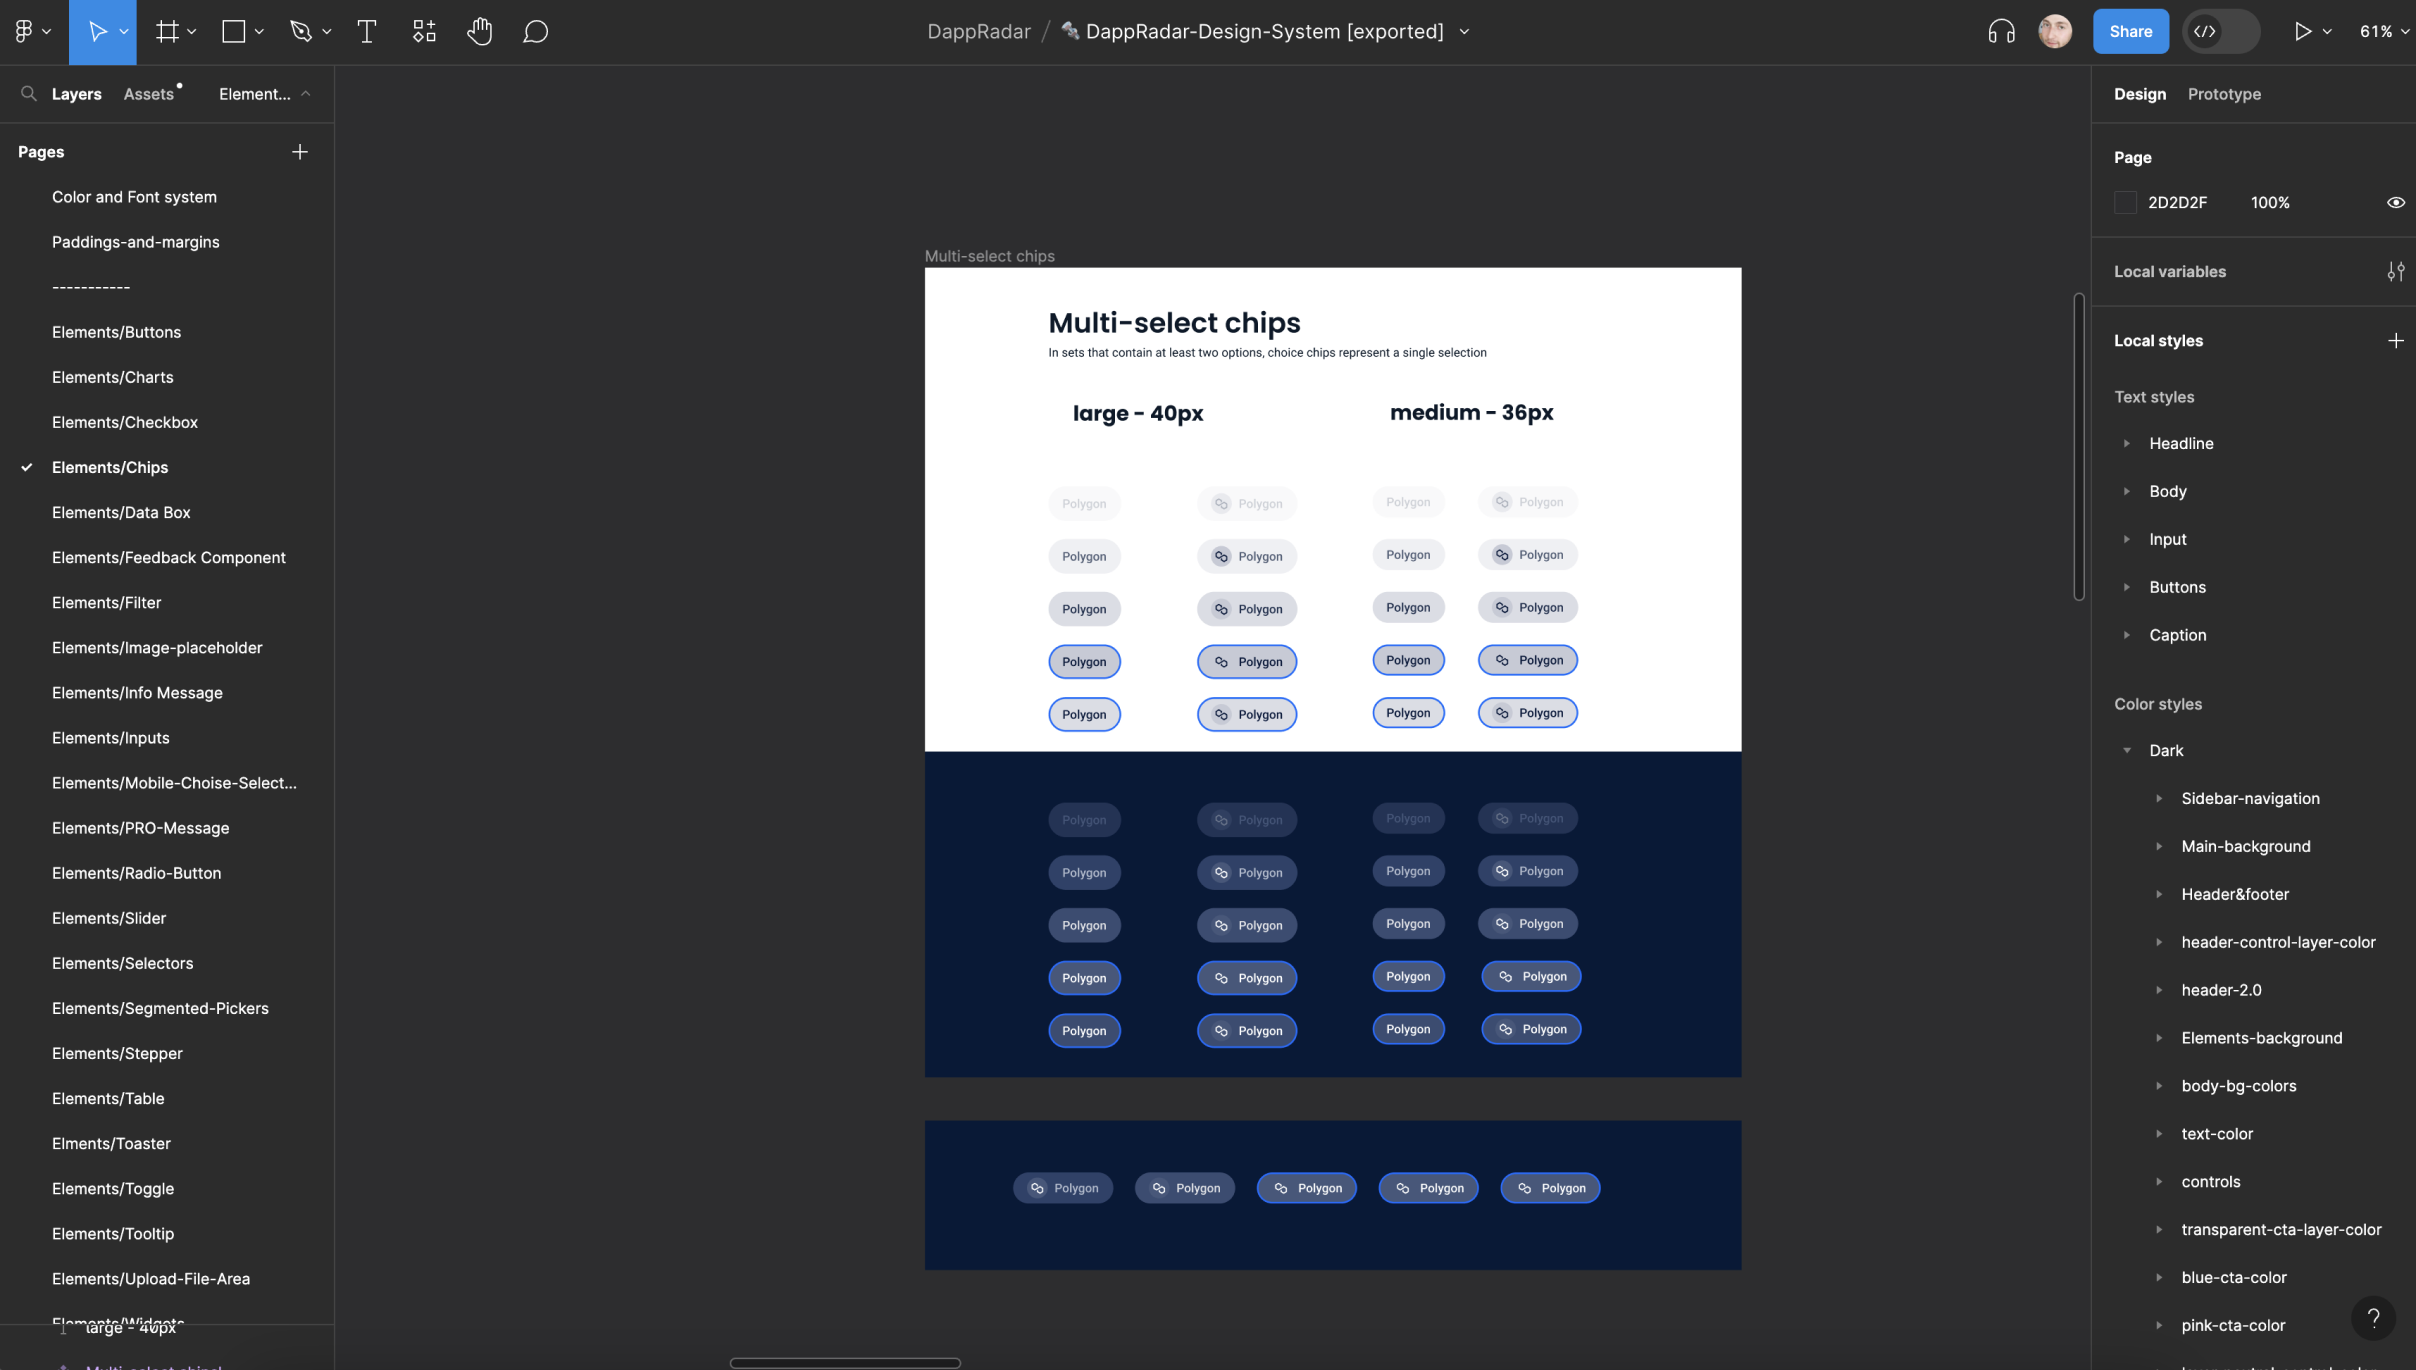This screenshot has height=1370, width=2416.
Task: Expand the Body text styles
Action: 2127,492
